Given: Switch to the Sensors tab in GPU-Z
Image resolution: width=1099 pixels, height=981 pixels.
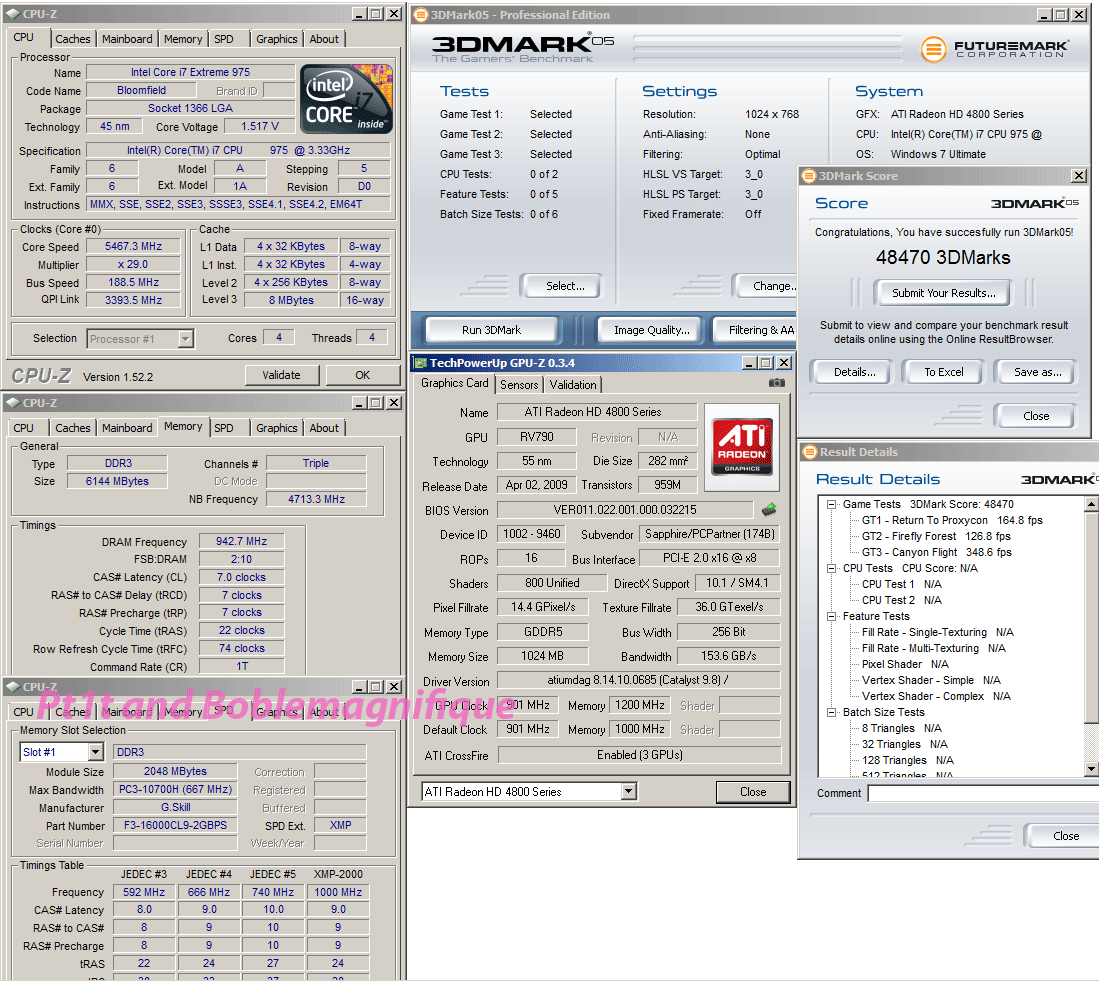Looking at the screenshot, I should (x=519, y=385).
